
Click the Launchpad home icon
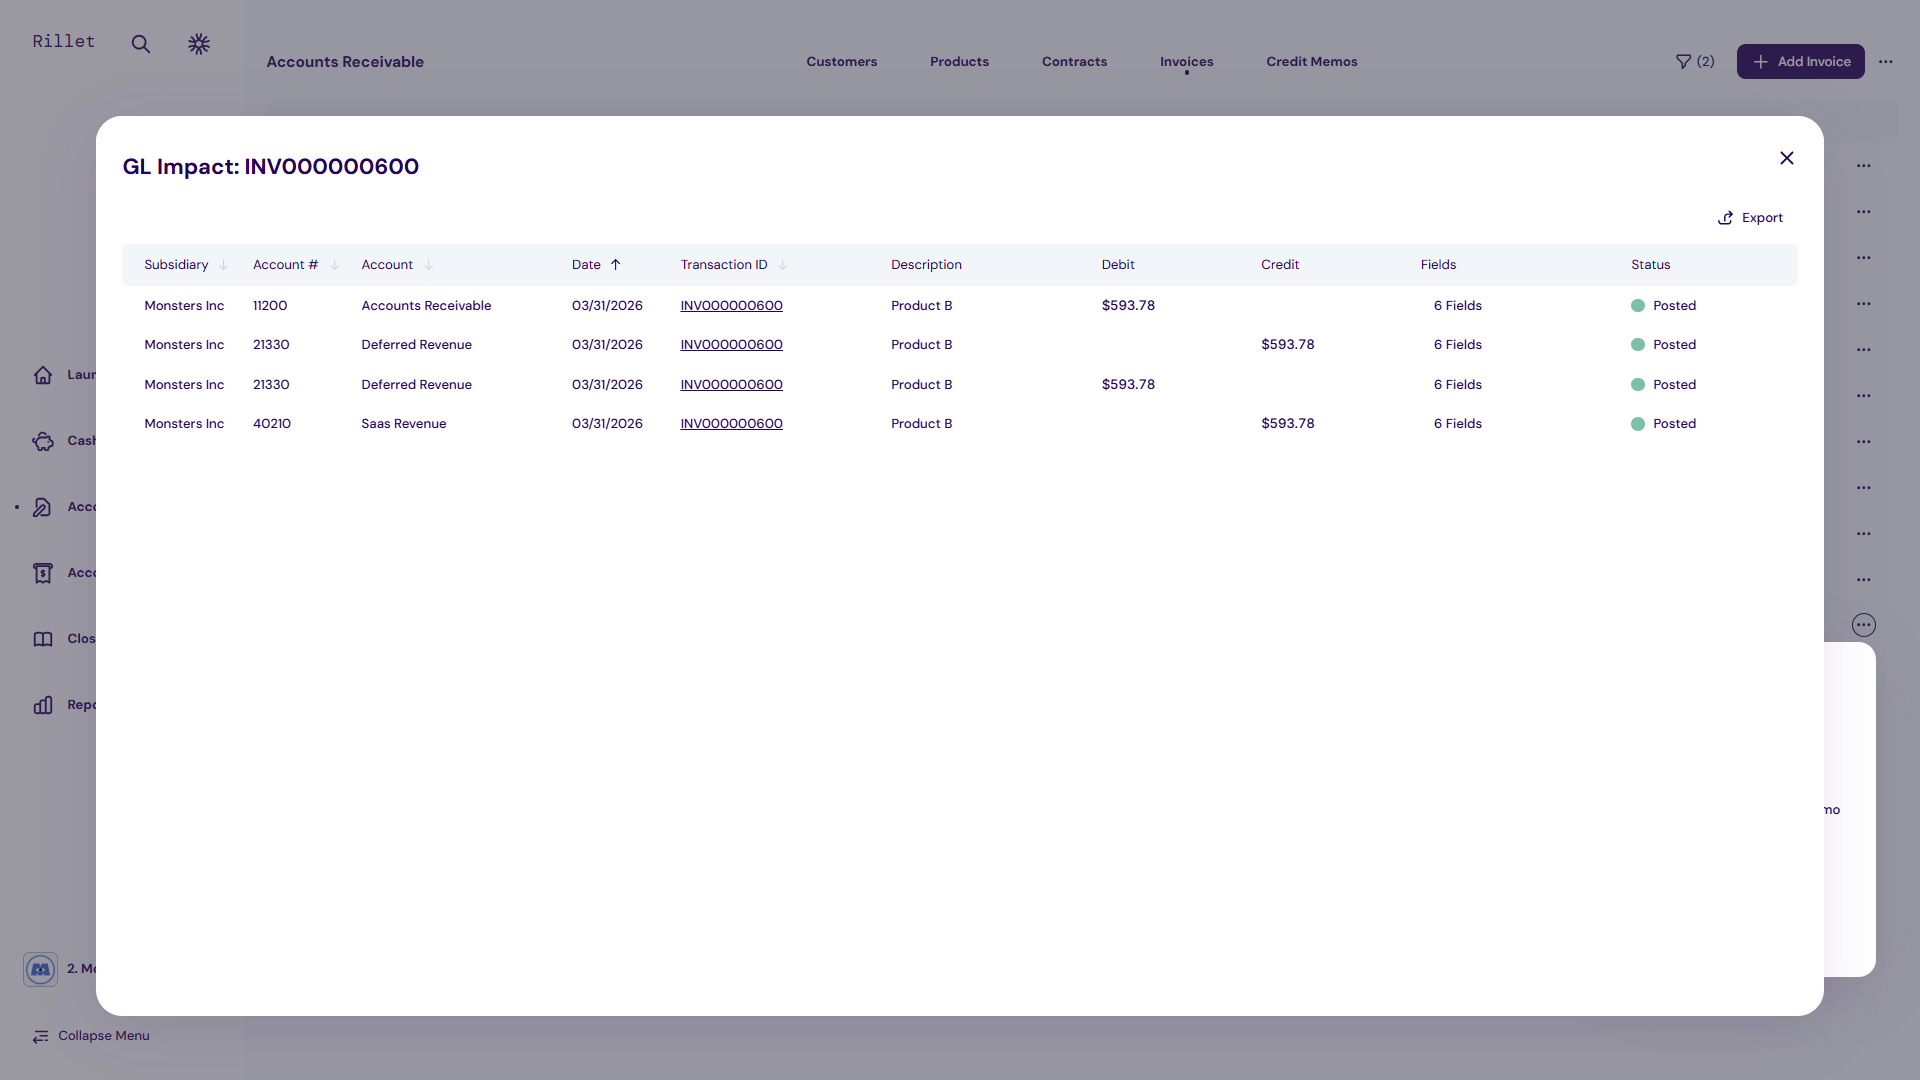pyautogui.click(x=43, y=375)
